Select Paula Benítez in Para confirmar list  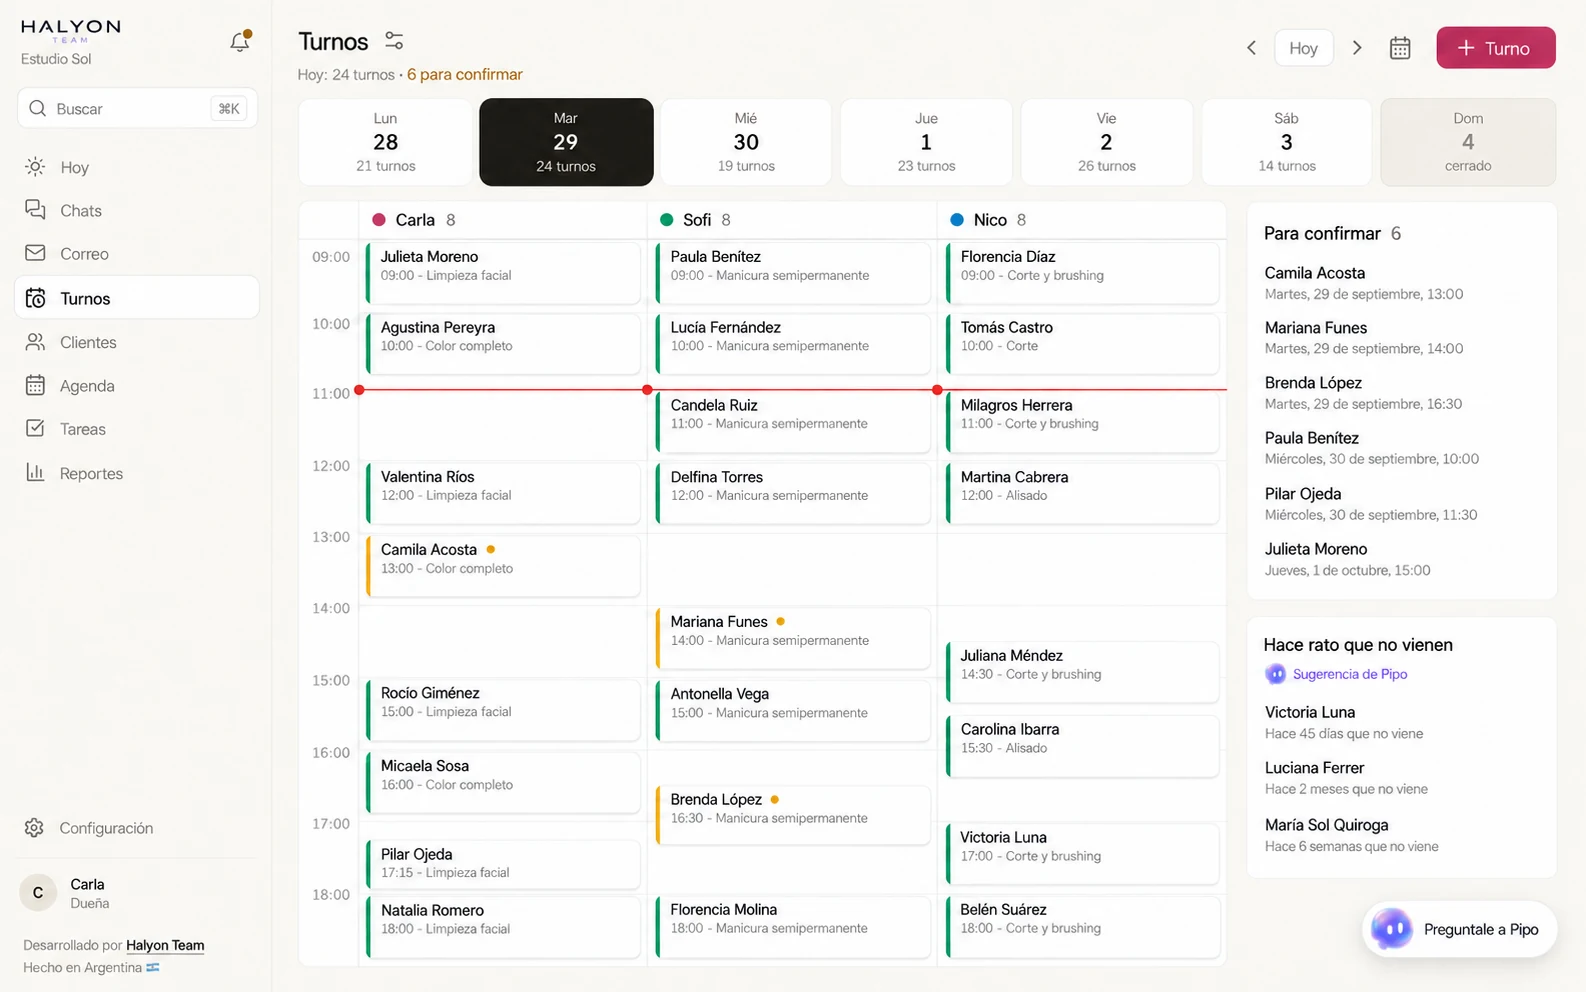point(1371,448)
